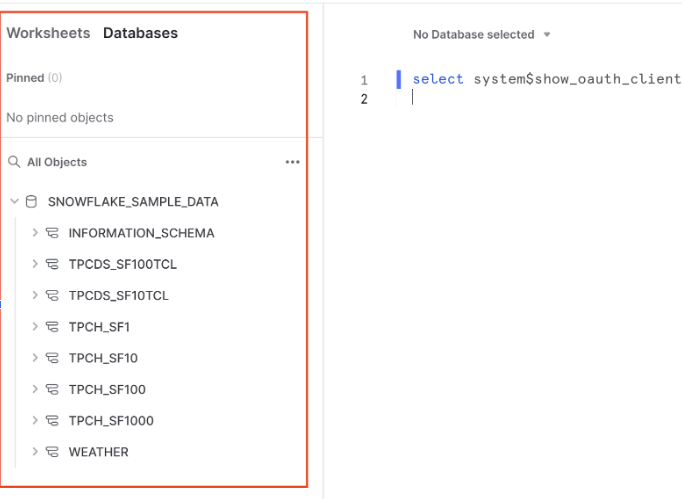
Task: Select the WEATHER label
Action: tap(98, 452)
